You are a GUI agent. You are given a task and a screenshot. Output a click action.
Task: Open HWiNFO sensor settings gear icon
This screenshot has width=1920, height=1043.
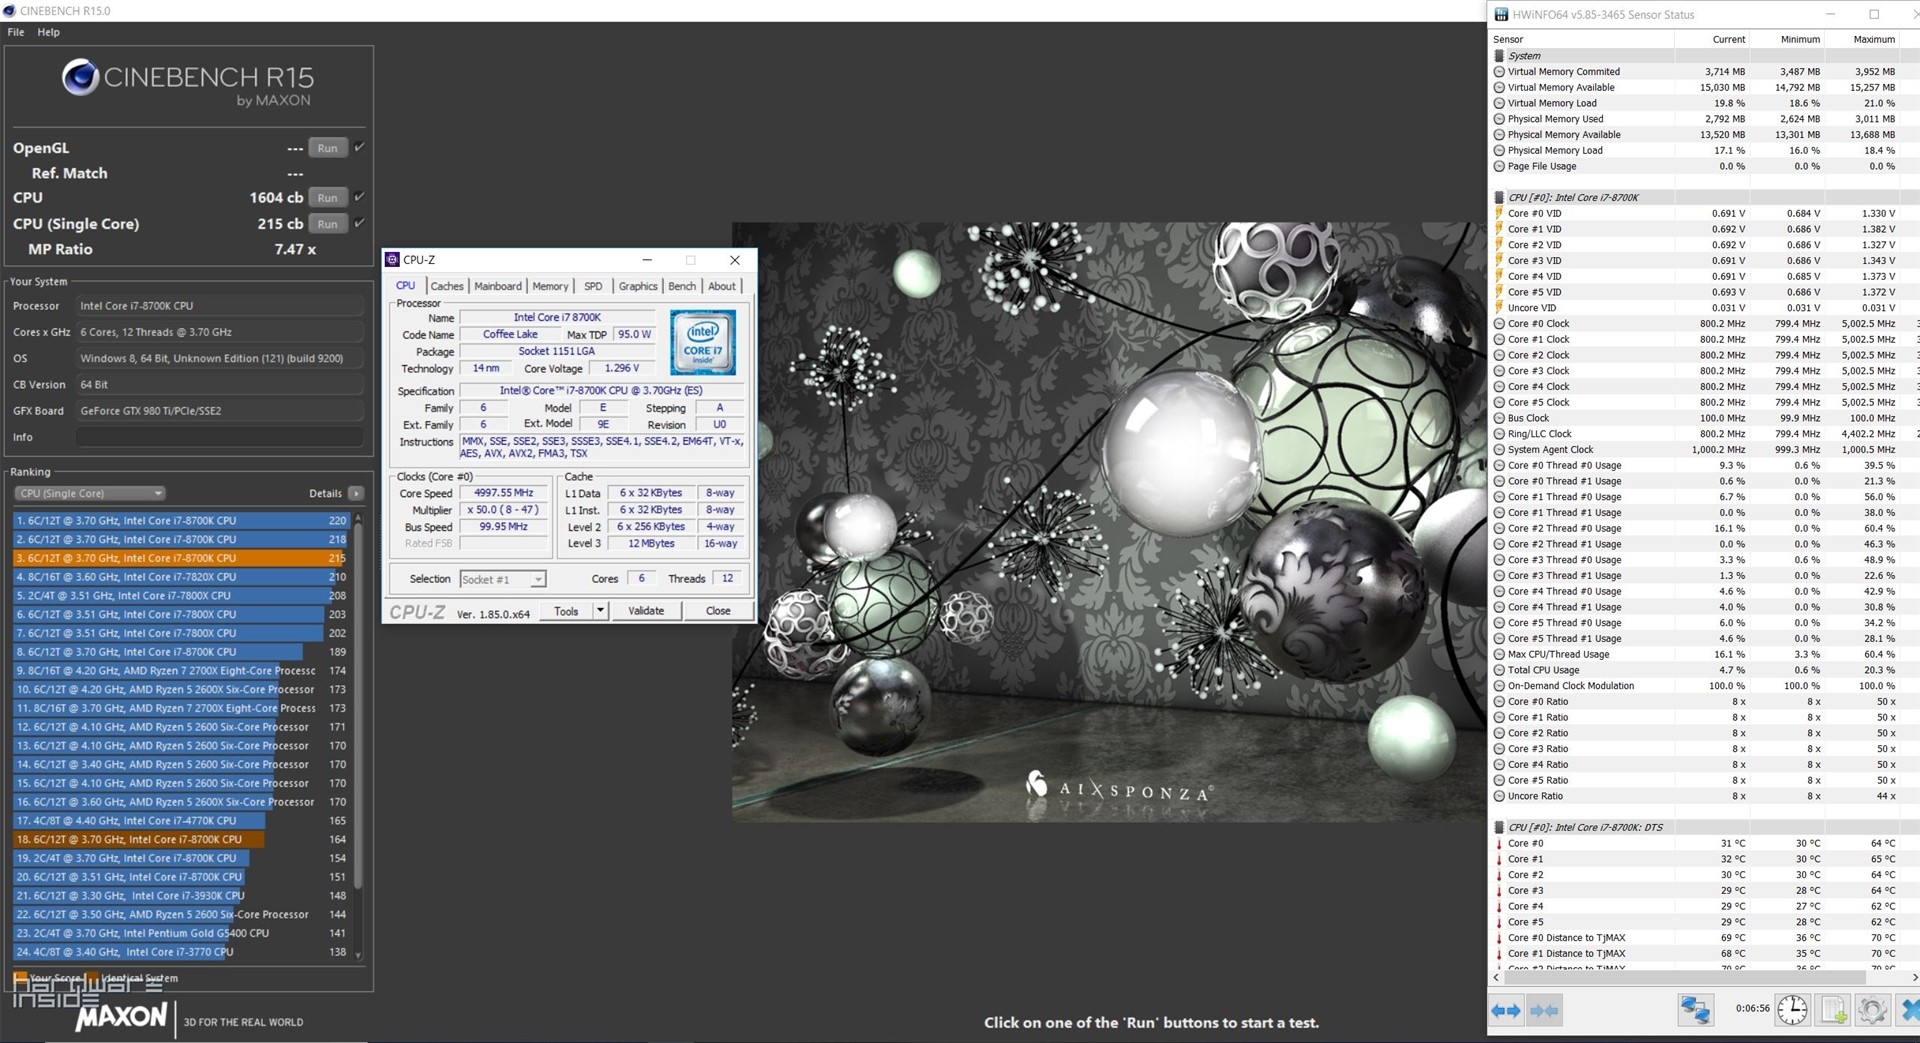(x=1872, y=1010)
